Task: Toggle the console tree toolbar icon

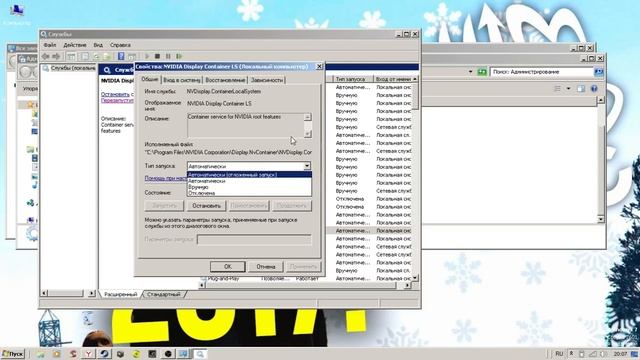Action: (x=71, y=56)
